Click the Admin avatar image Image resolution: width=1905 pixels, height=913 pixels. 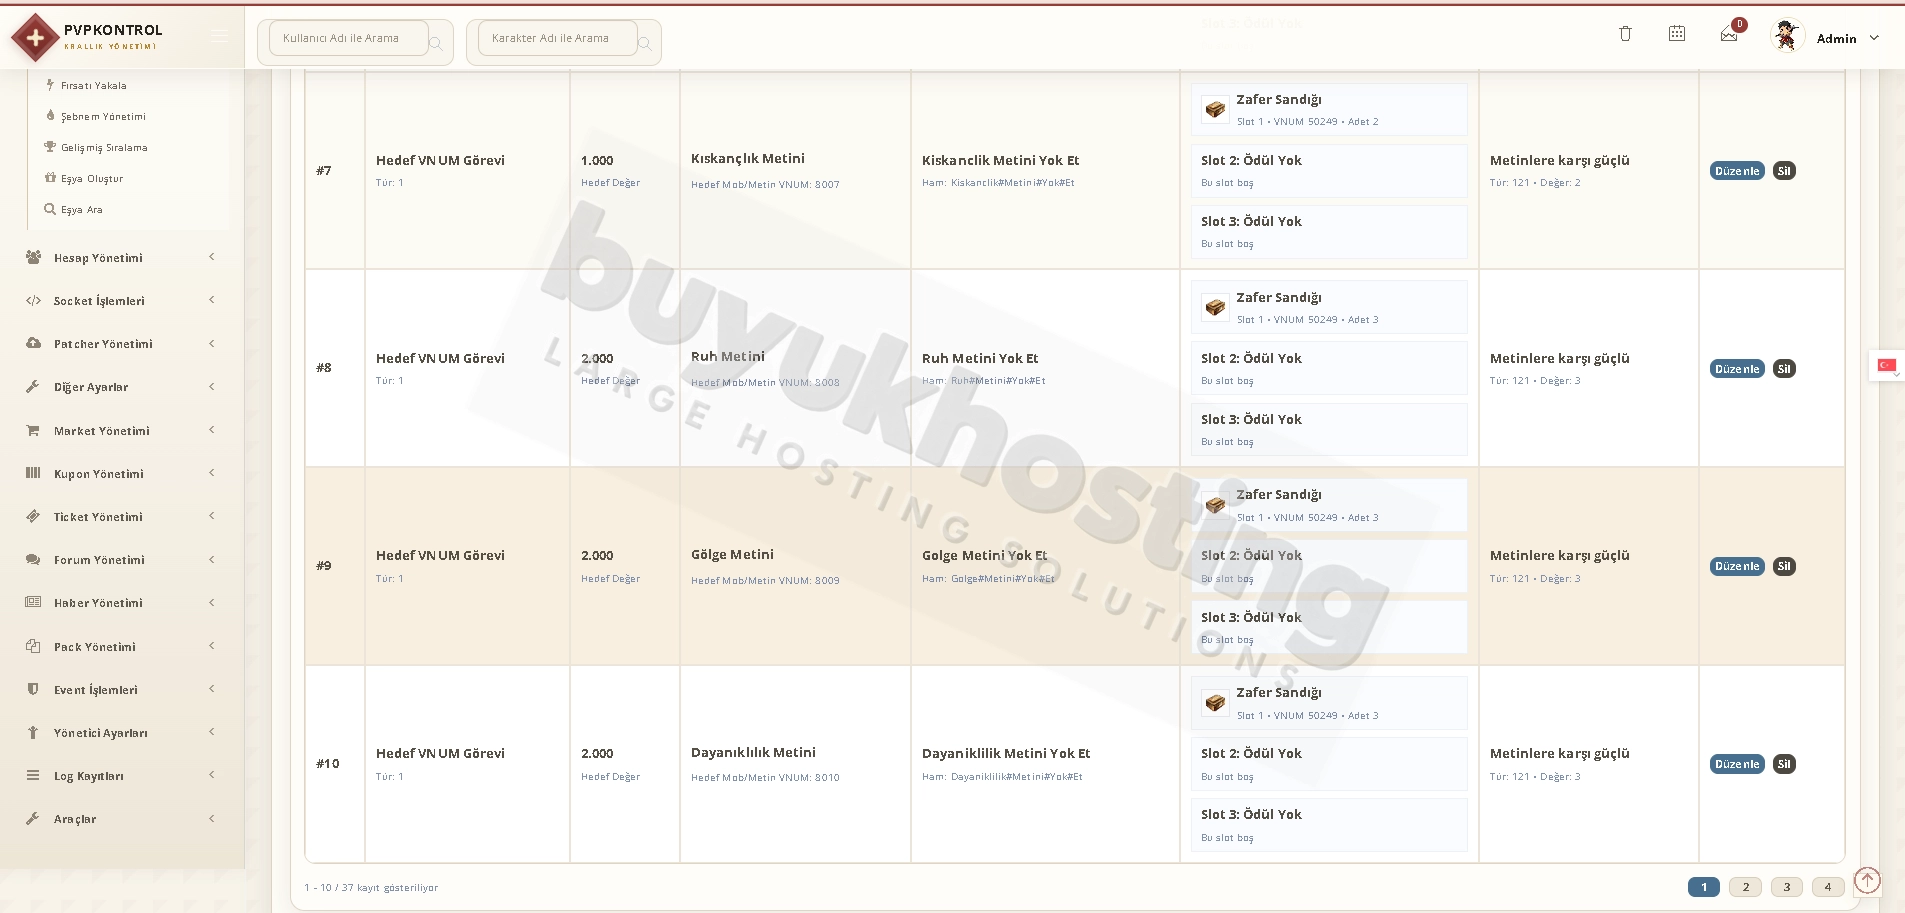point(1786,36)
